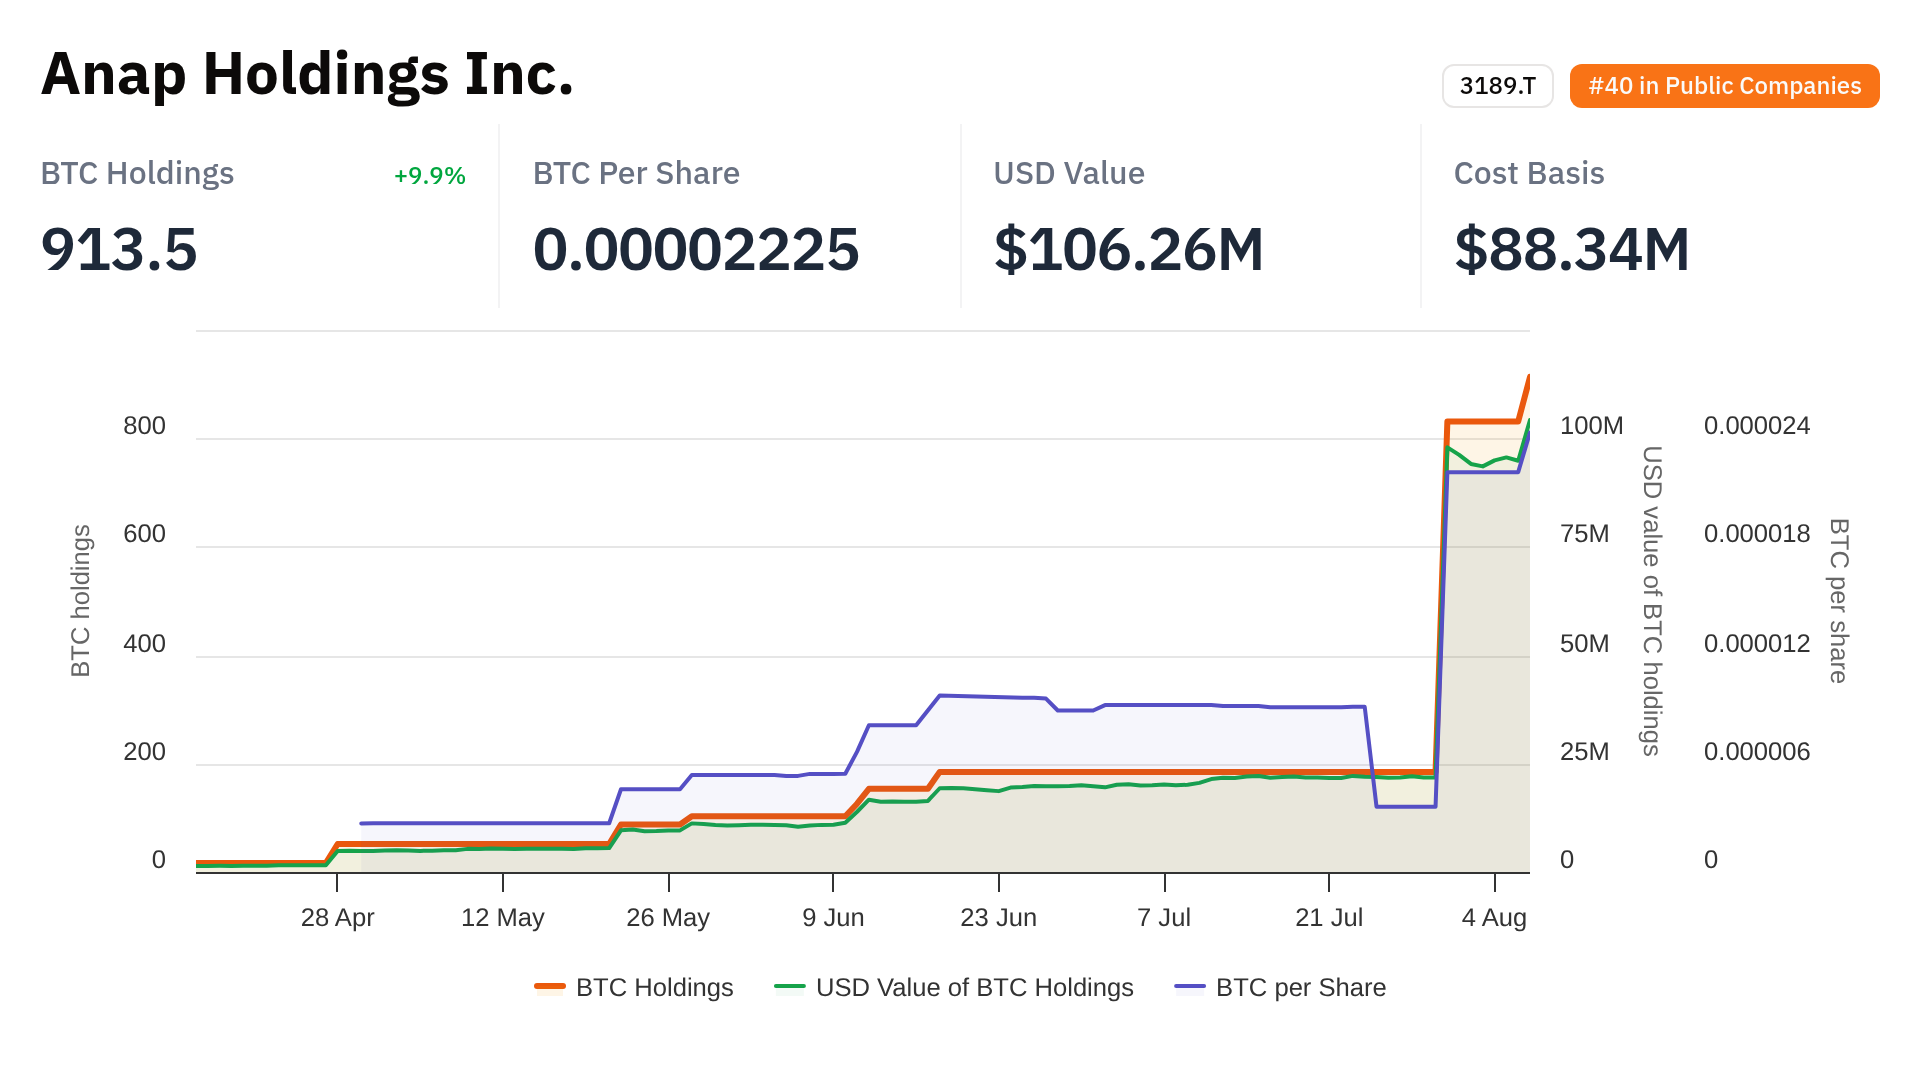Click the vertical BTC holdings axis title
1920x1080 pixels.
point(81,601)
